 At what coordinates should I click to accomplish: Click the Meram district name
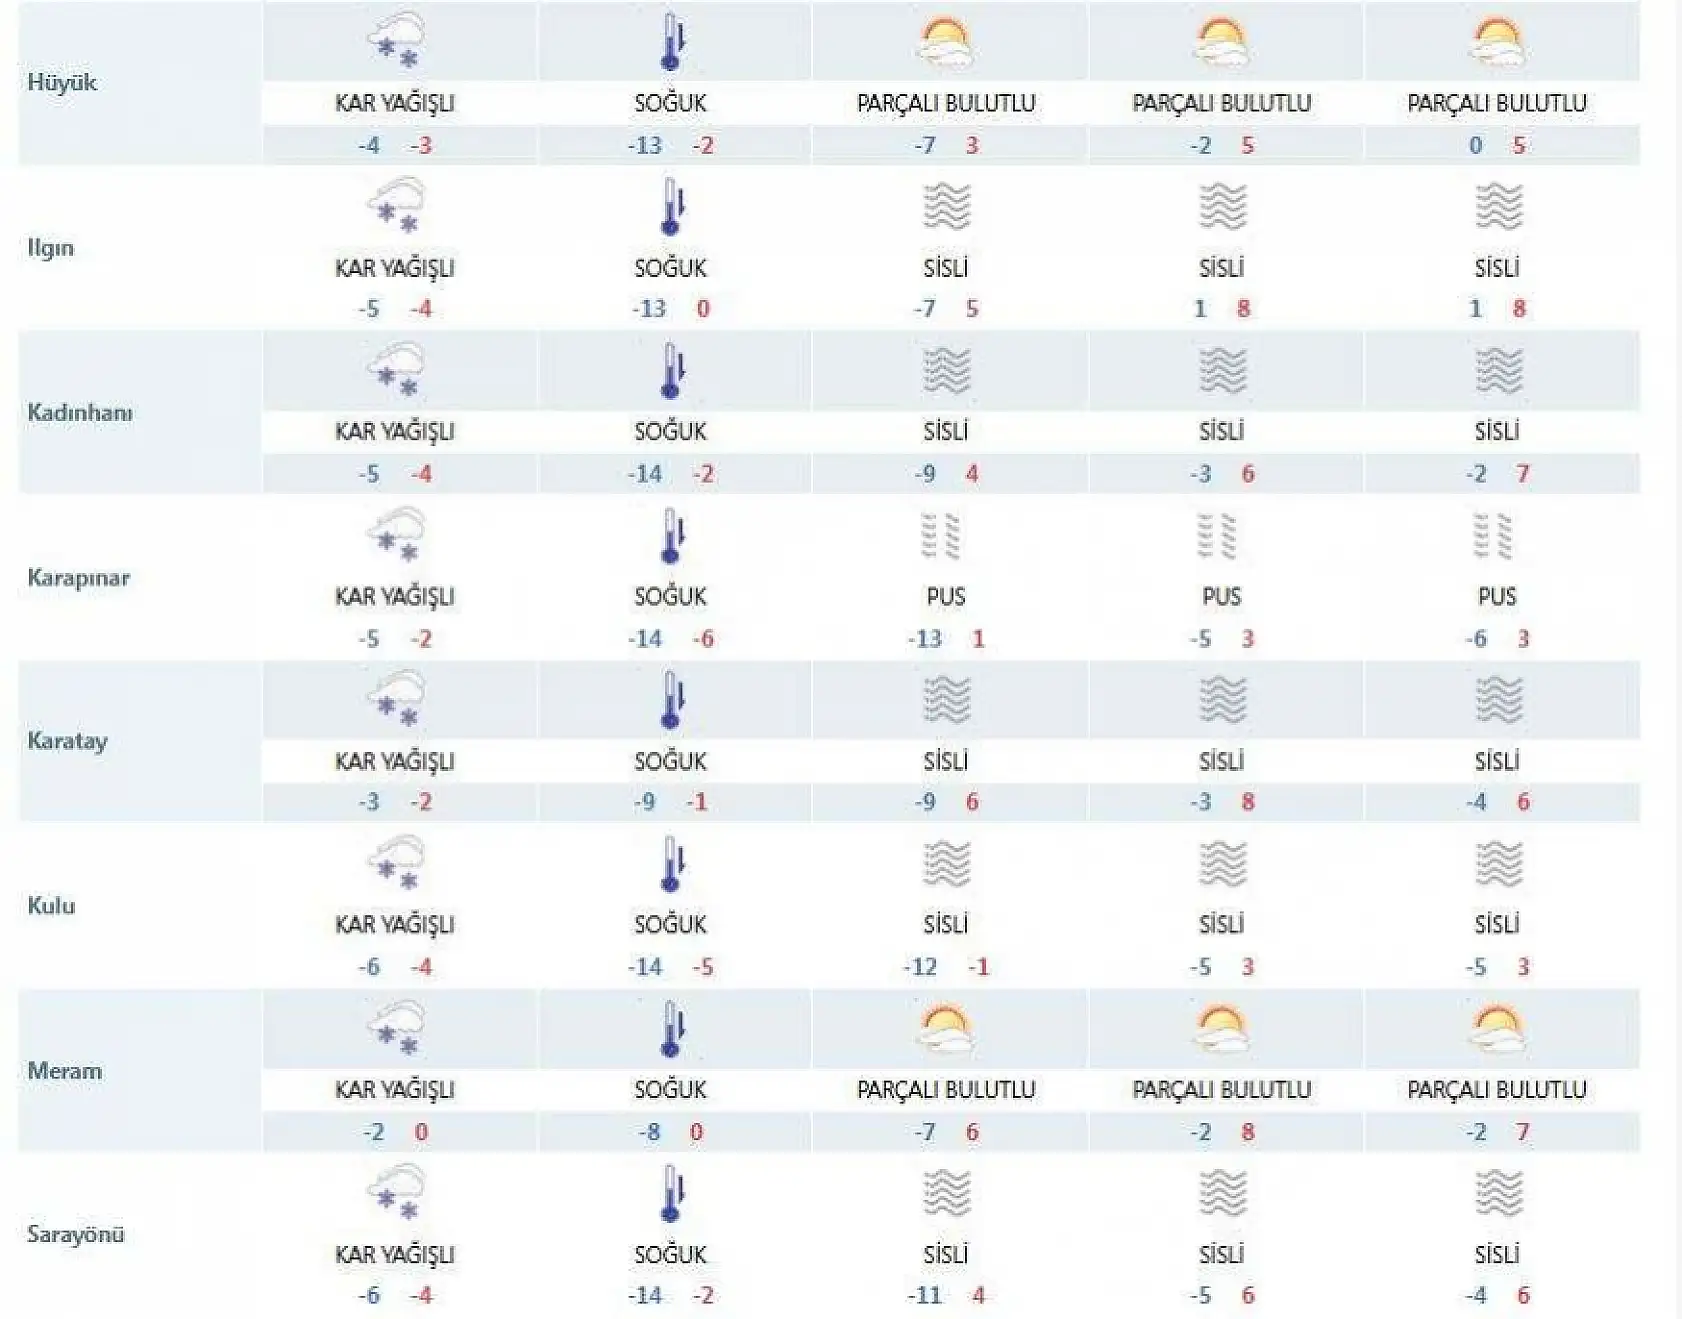point(65,1071)
